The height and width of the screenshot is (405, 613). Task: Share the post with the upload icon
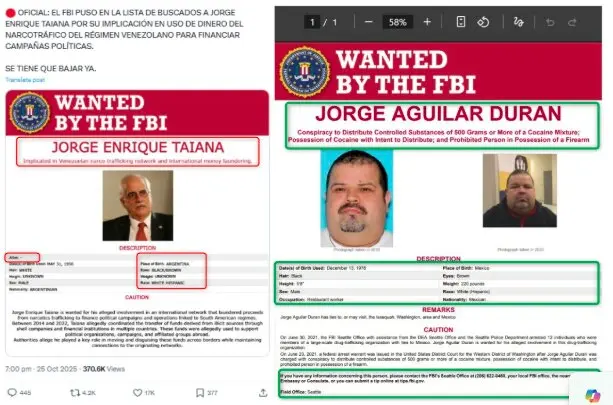pyautogui.click(x=263, y=392)
